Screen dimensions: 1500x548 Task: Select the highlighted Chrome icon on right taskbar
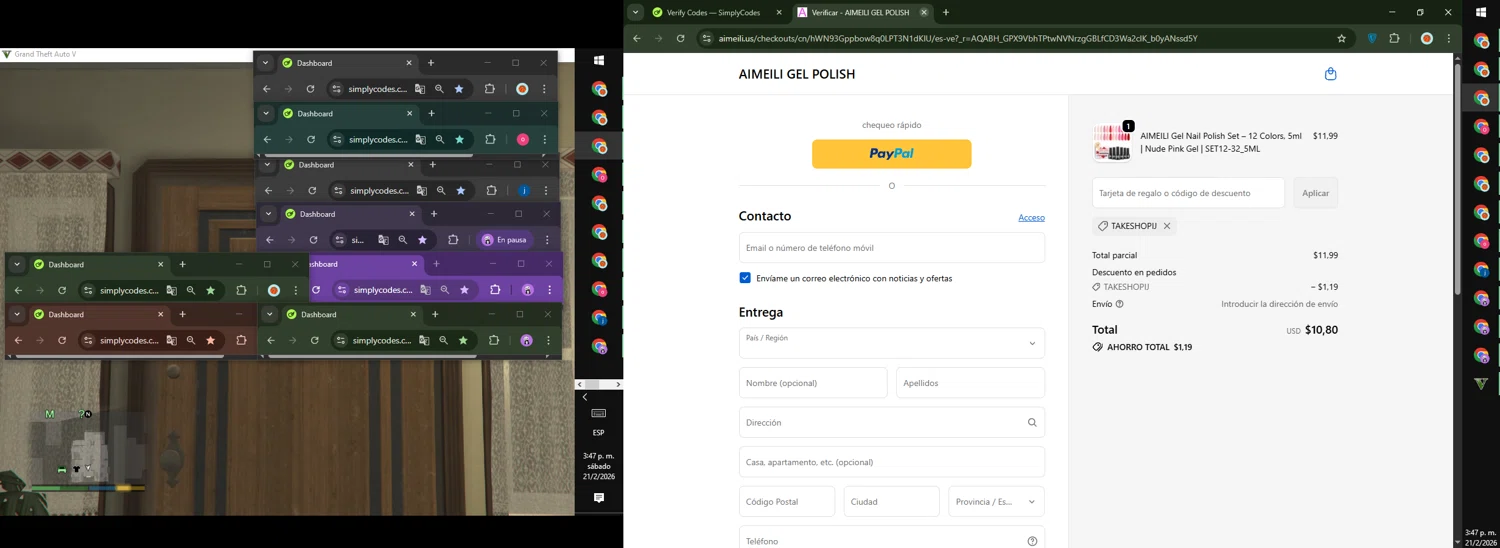1481,99
